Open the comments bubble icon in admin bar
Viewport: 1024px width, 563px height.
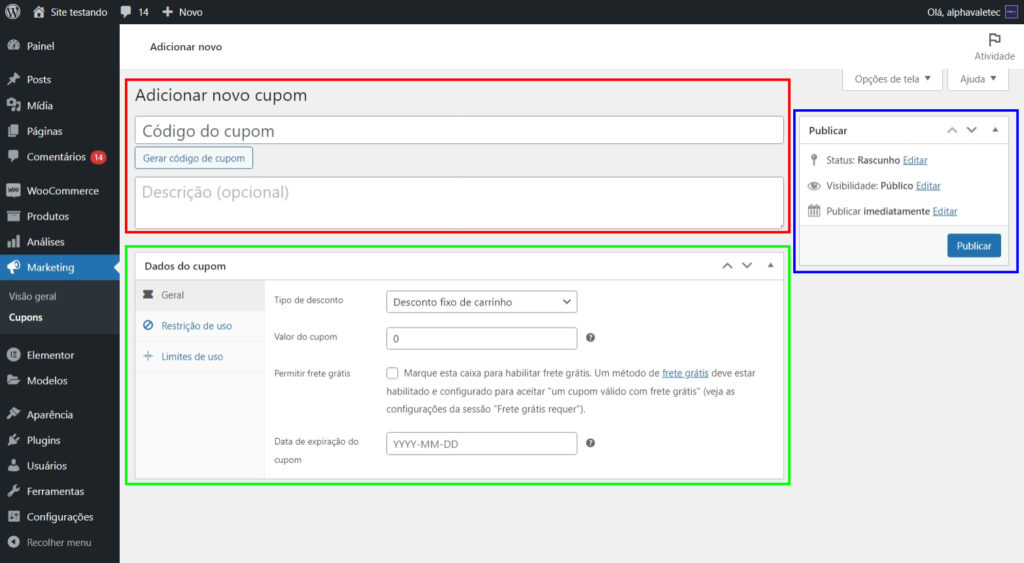point(126,12)
